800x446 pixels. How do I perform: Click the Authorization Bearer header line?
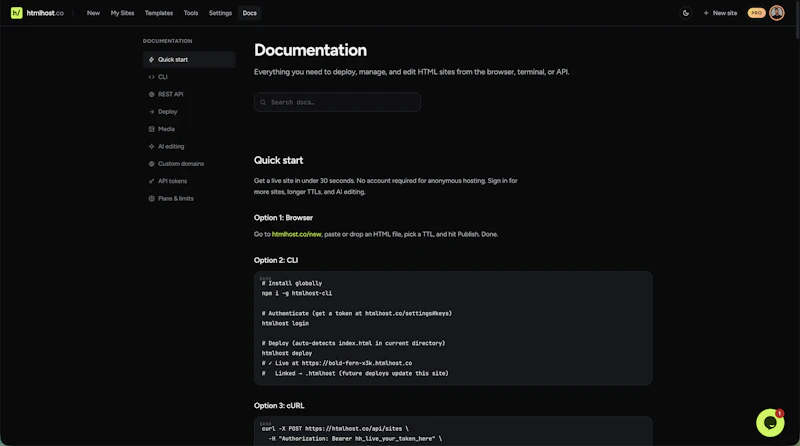click(x=355, y=439)
